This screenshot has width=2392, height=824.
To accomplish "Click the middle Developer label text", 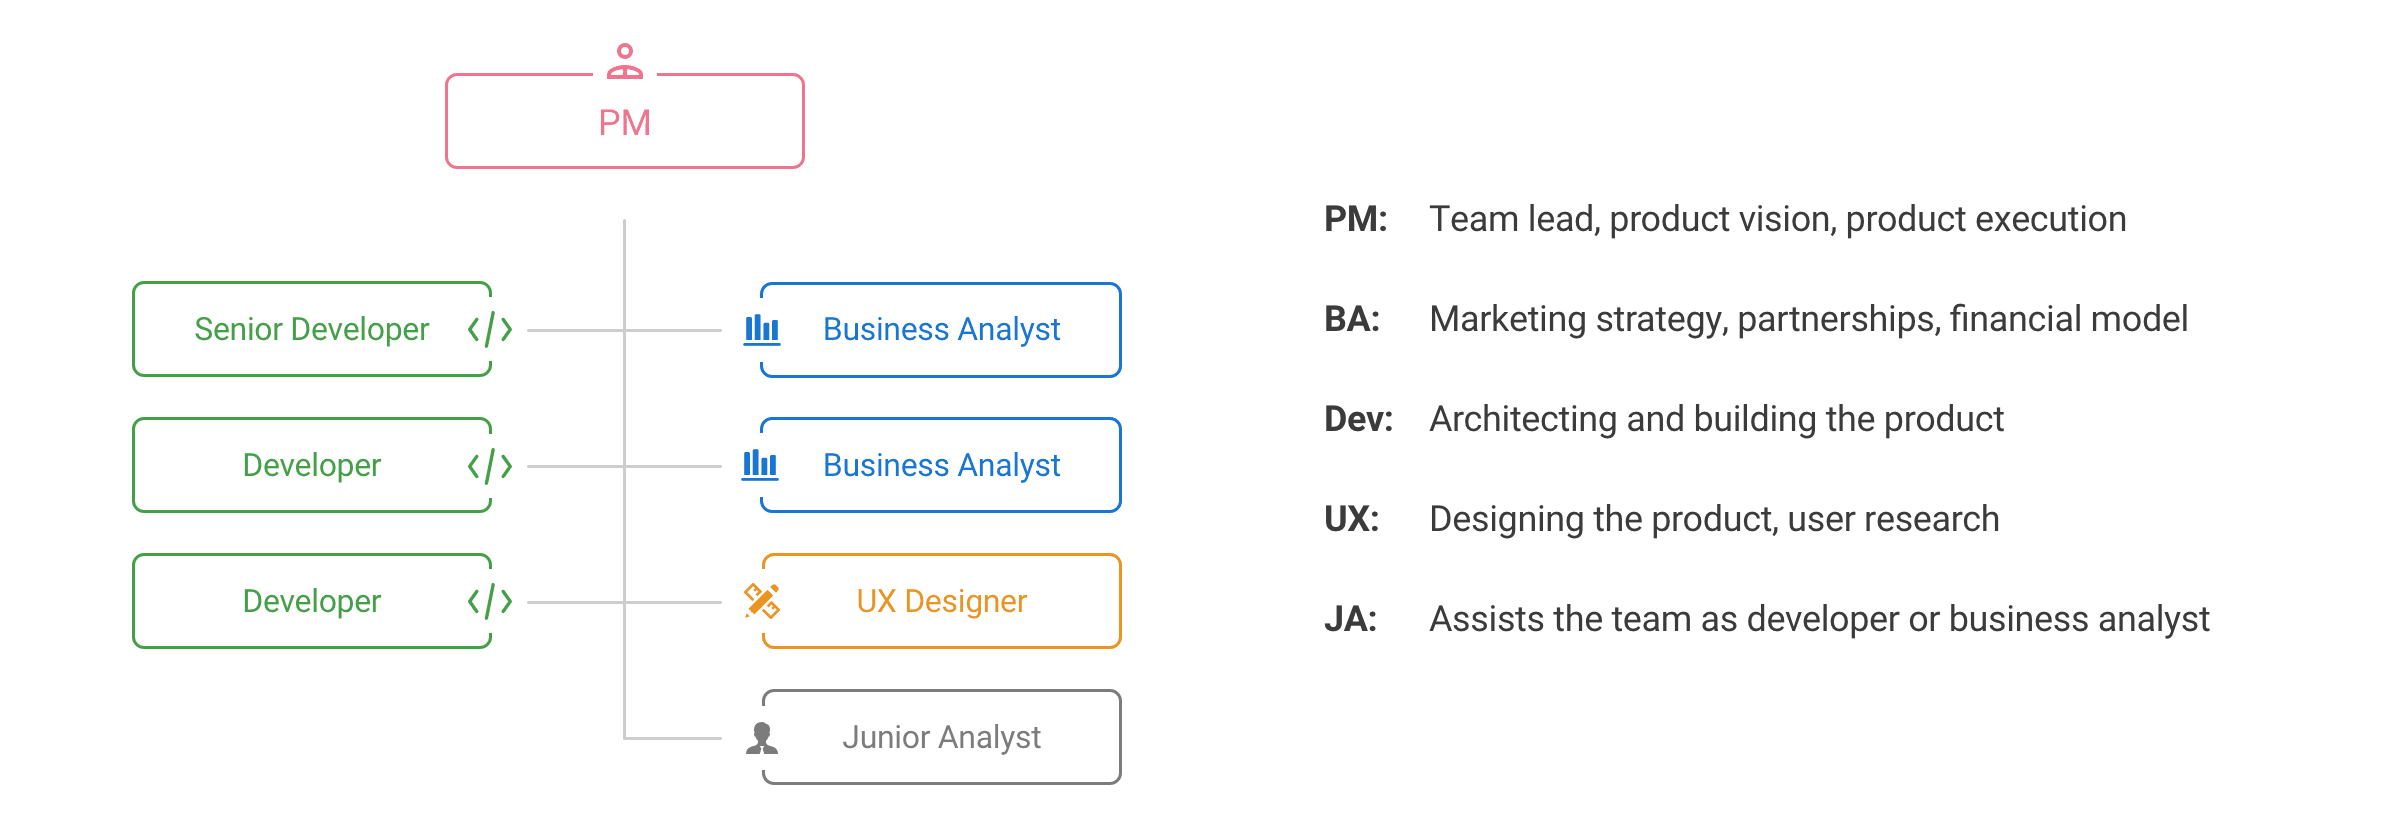I will pos(311,465).
